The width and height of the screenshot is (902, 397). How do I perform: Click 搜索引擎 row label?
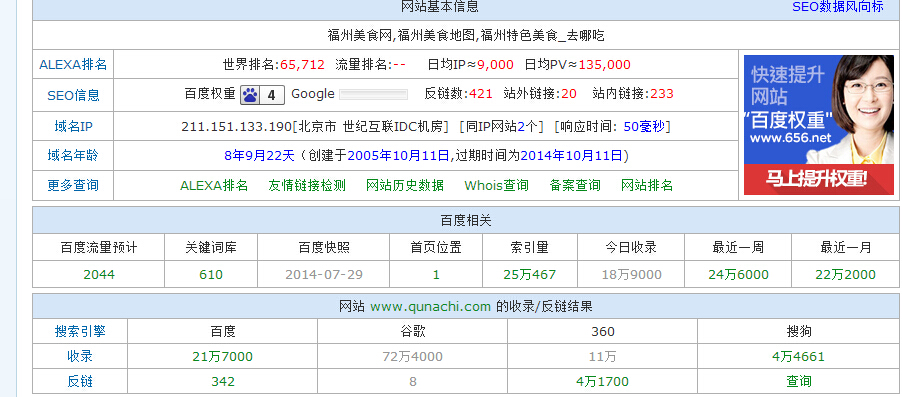click(x=80, y=331)
